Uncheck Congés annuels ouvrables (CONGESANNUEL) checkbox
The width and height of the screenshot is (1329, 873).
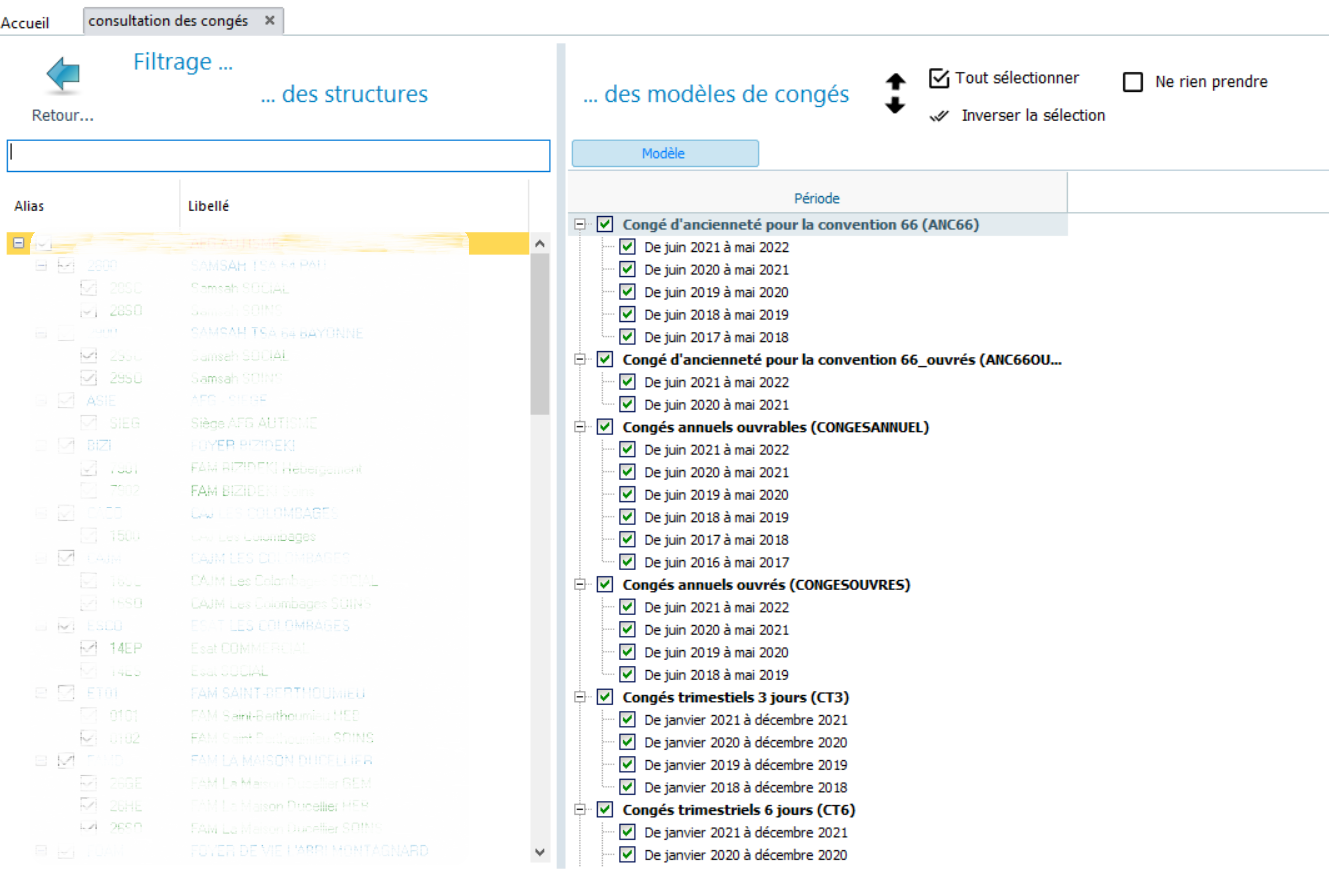[x=605, y=427]
